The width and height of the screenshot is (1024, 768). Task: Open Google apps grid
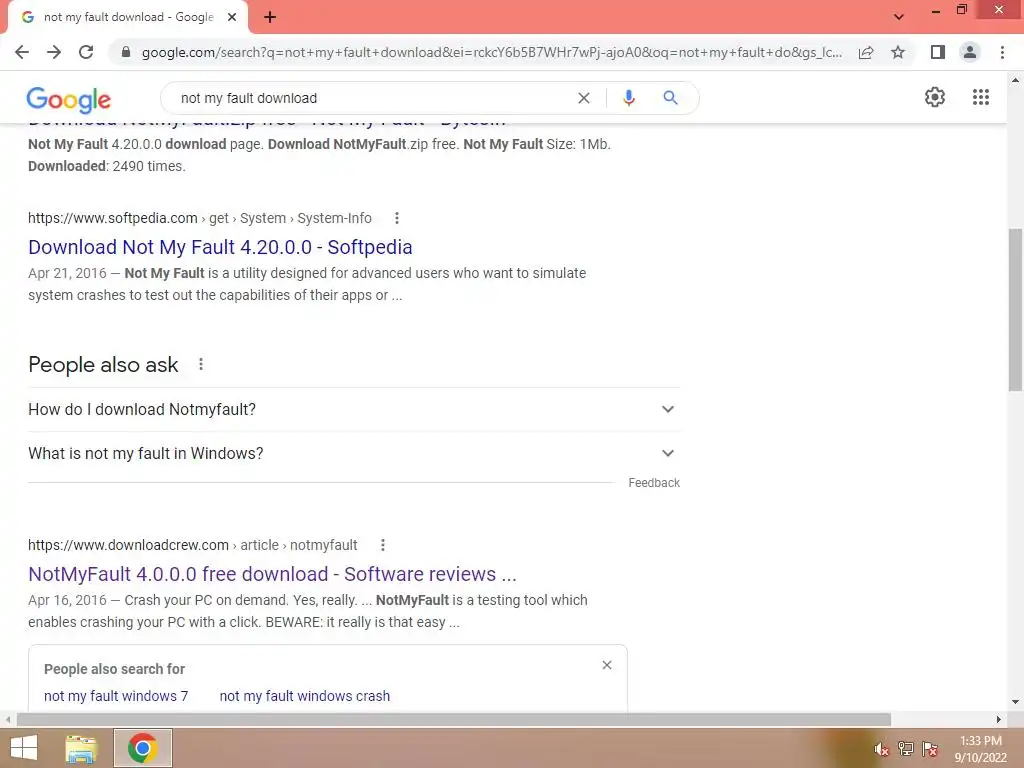(x=980, y=97)
